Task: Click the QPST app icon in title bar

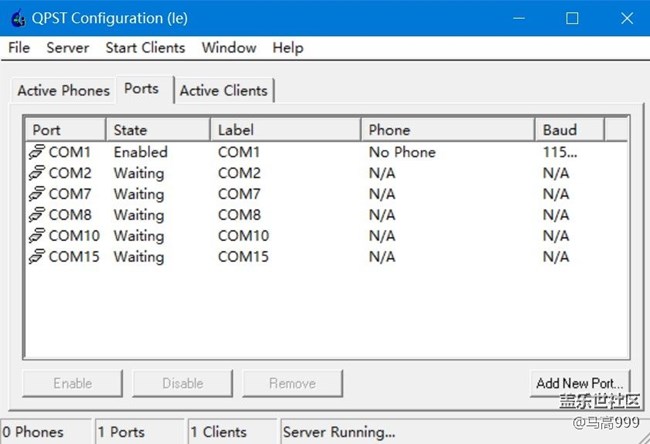Action: point(17,18)
